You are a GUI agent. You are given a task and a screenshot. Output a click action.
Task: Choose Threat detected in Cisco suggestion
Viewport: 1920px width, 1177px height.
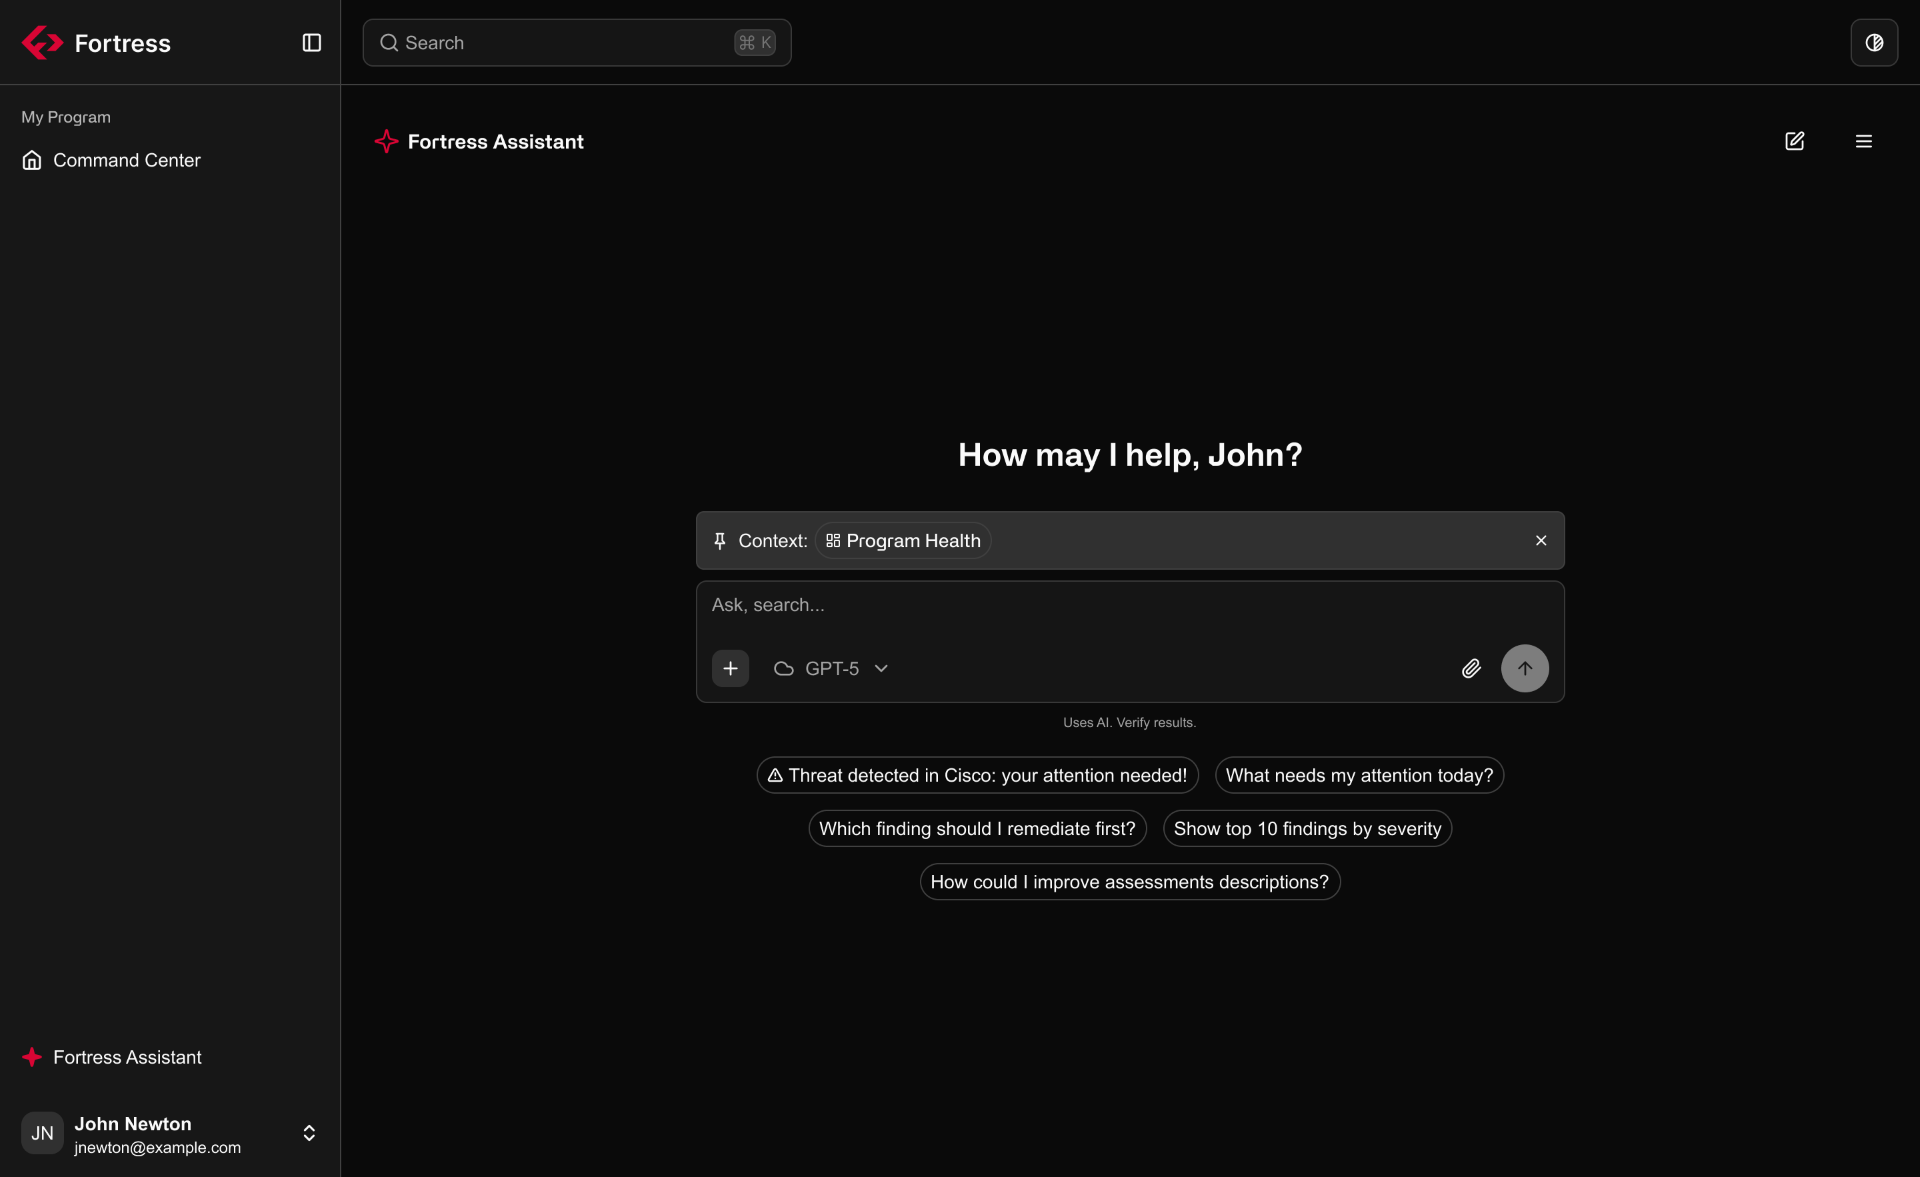point(977,776)
